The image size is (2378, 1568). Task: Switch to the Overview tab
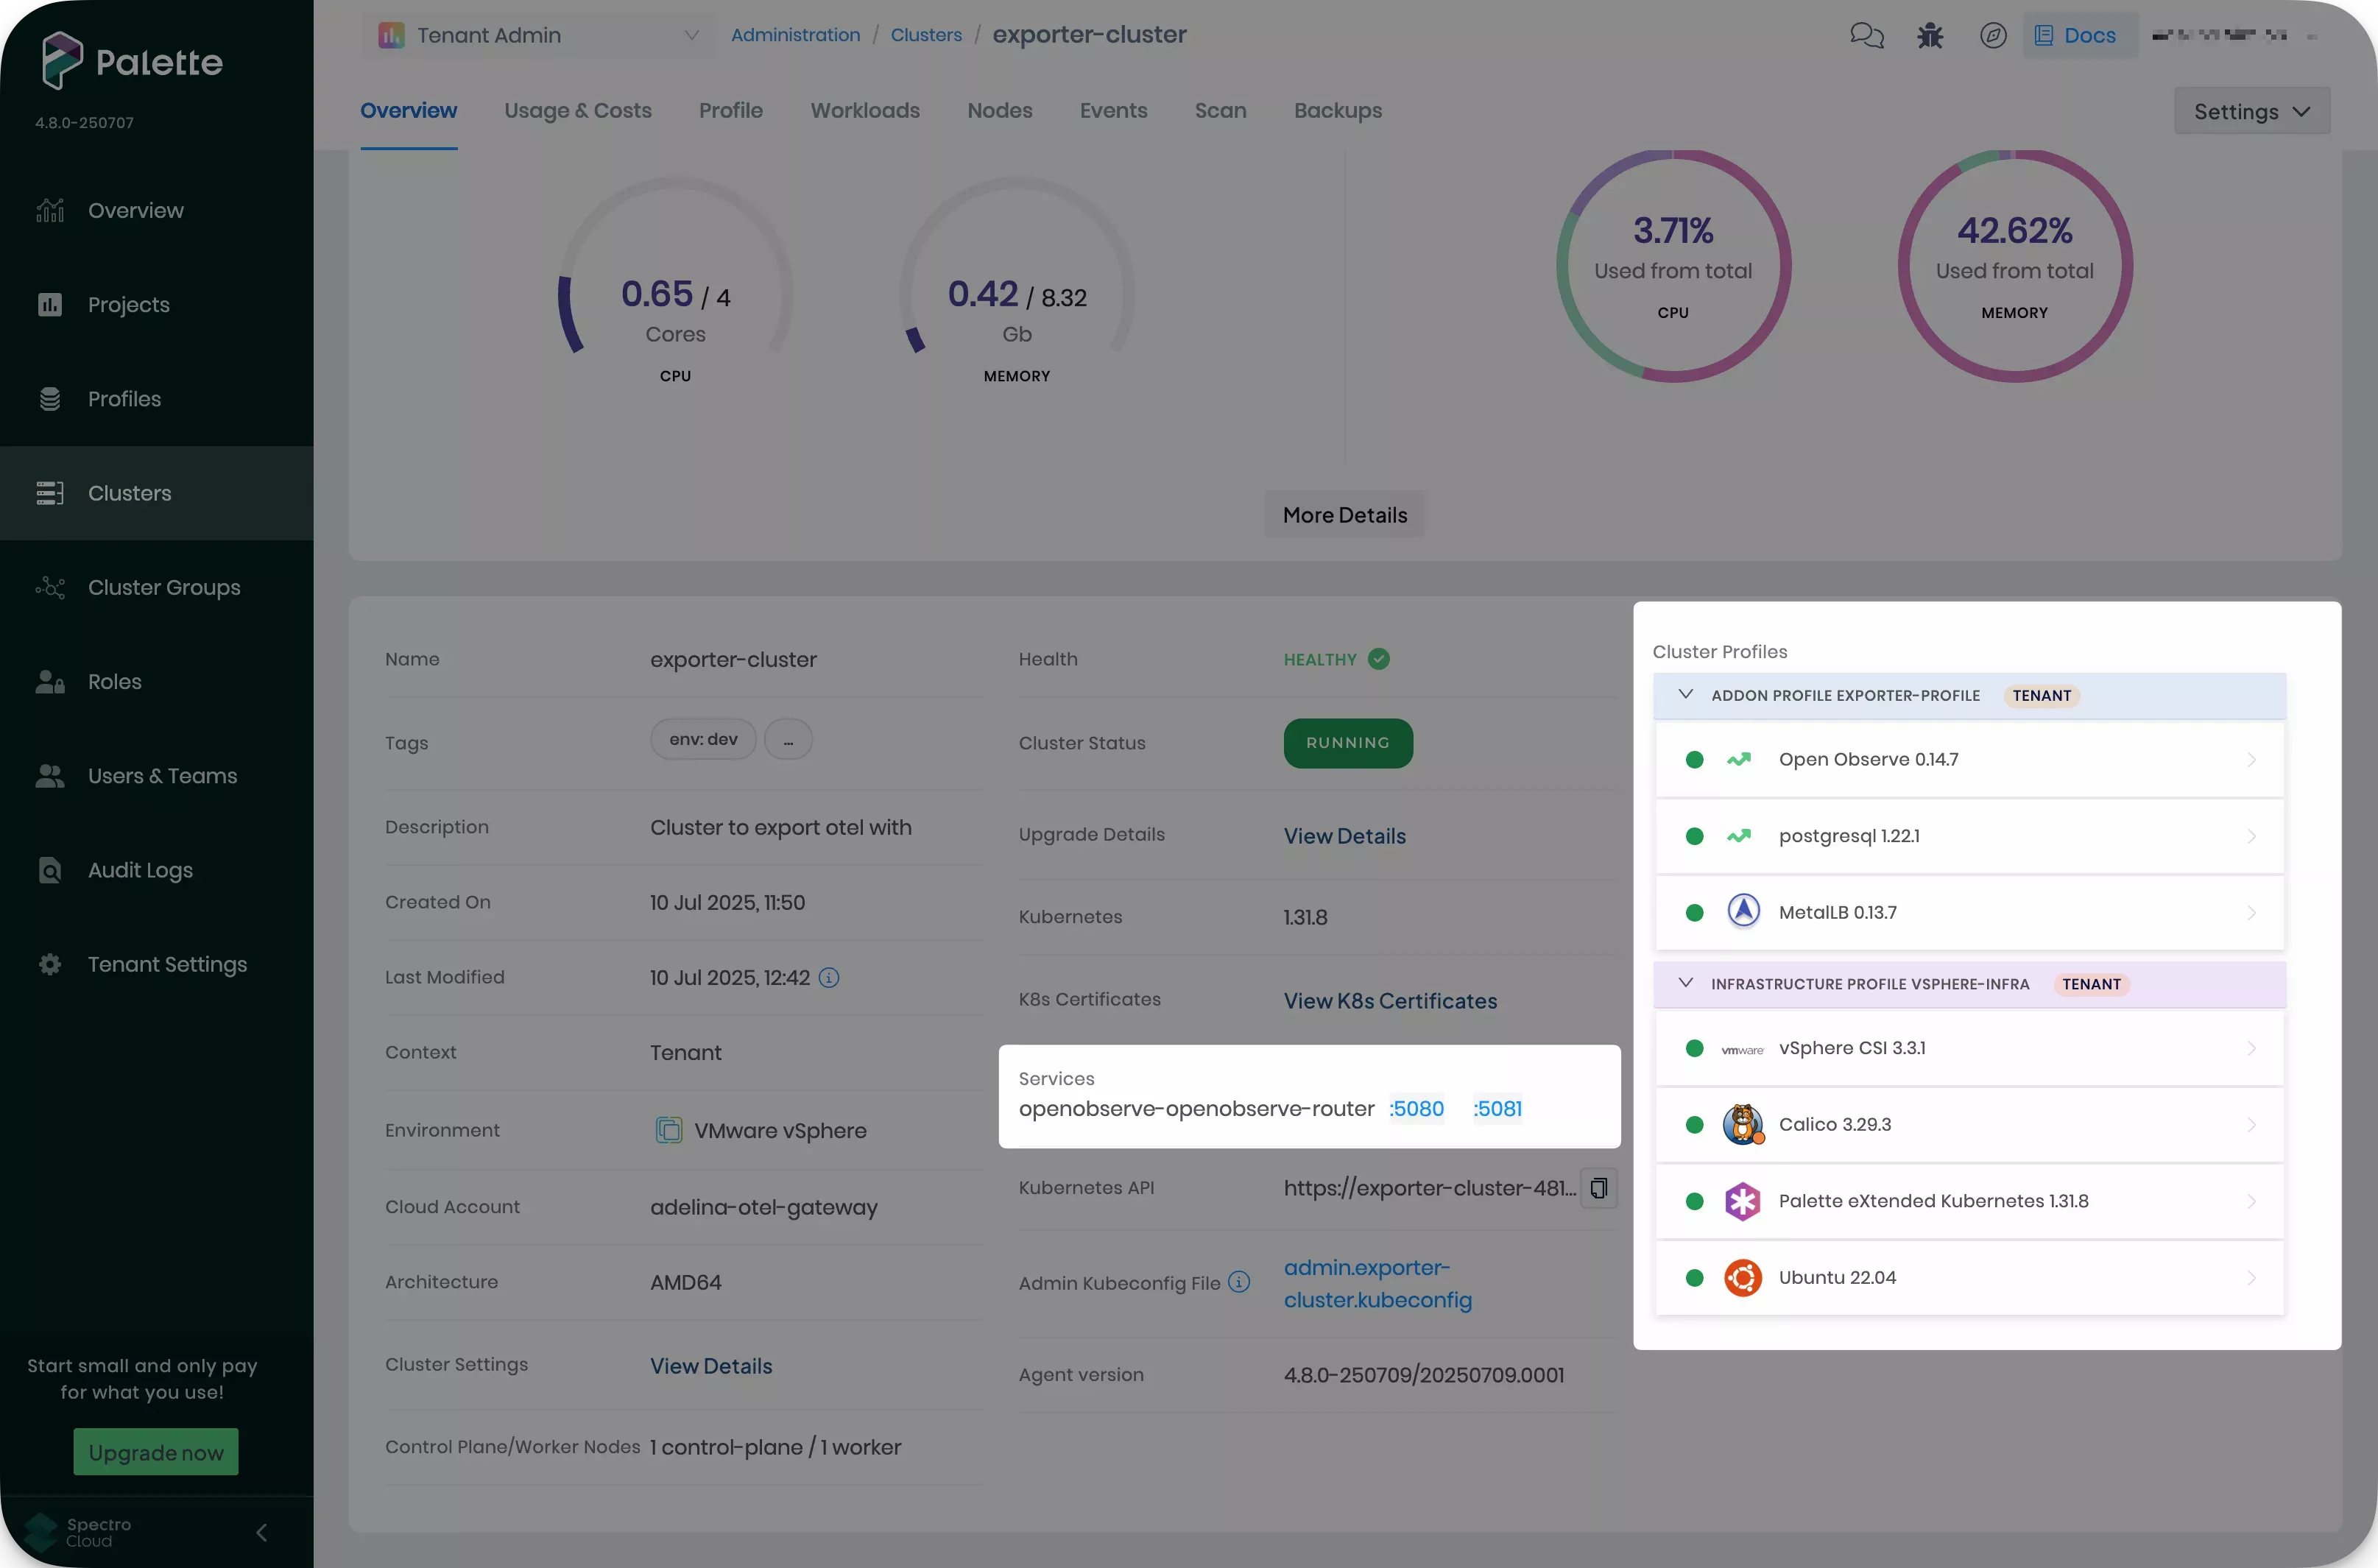(x=408, y=111)
